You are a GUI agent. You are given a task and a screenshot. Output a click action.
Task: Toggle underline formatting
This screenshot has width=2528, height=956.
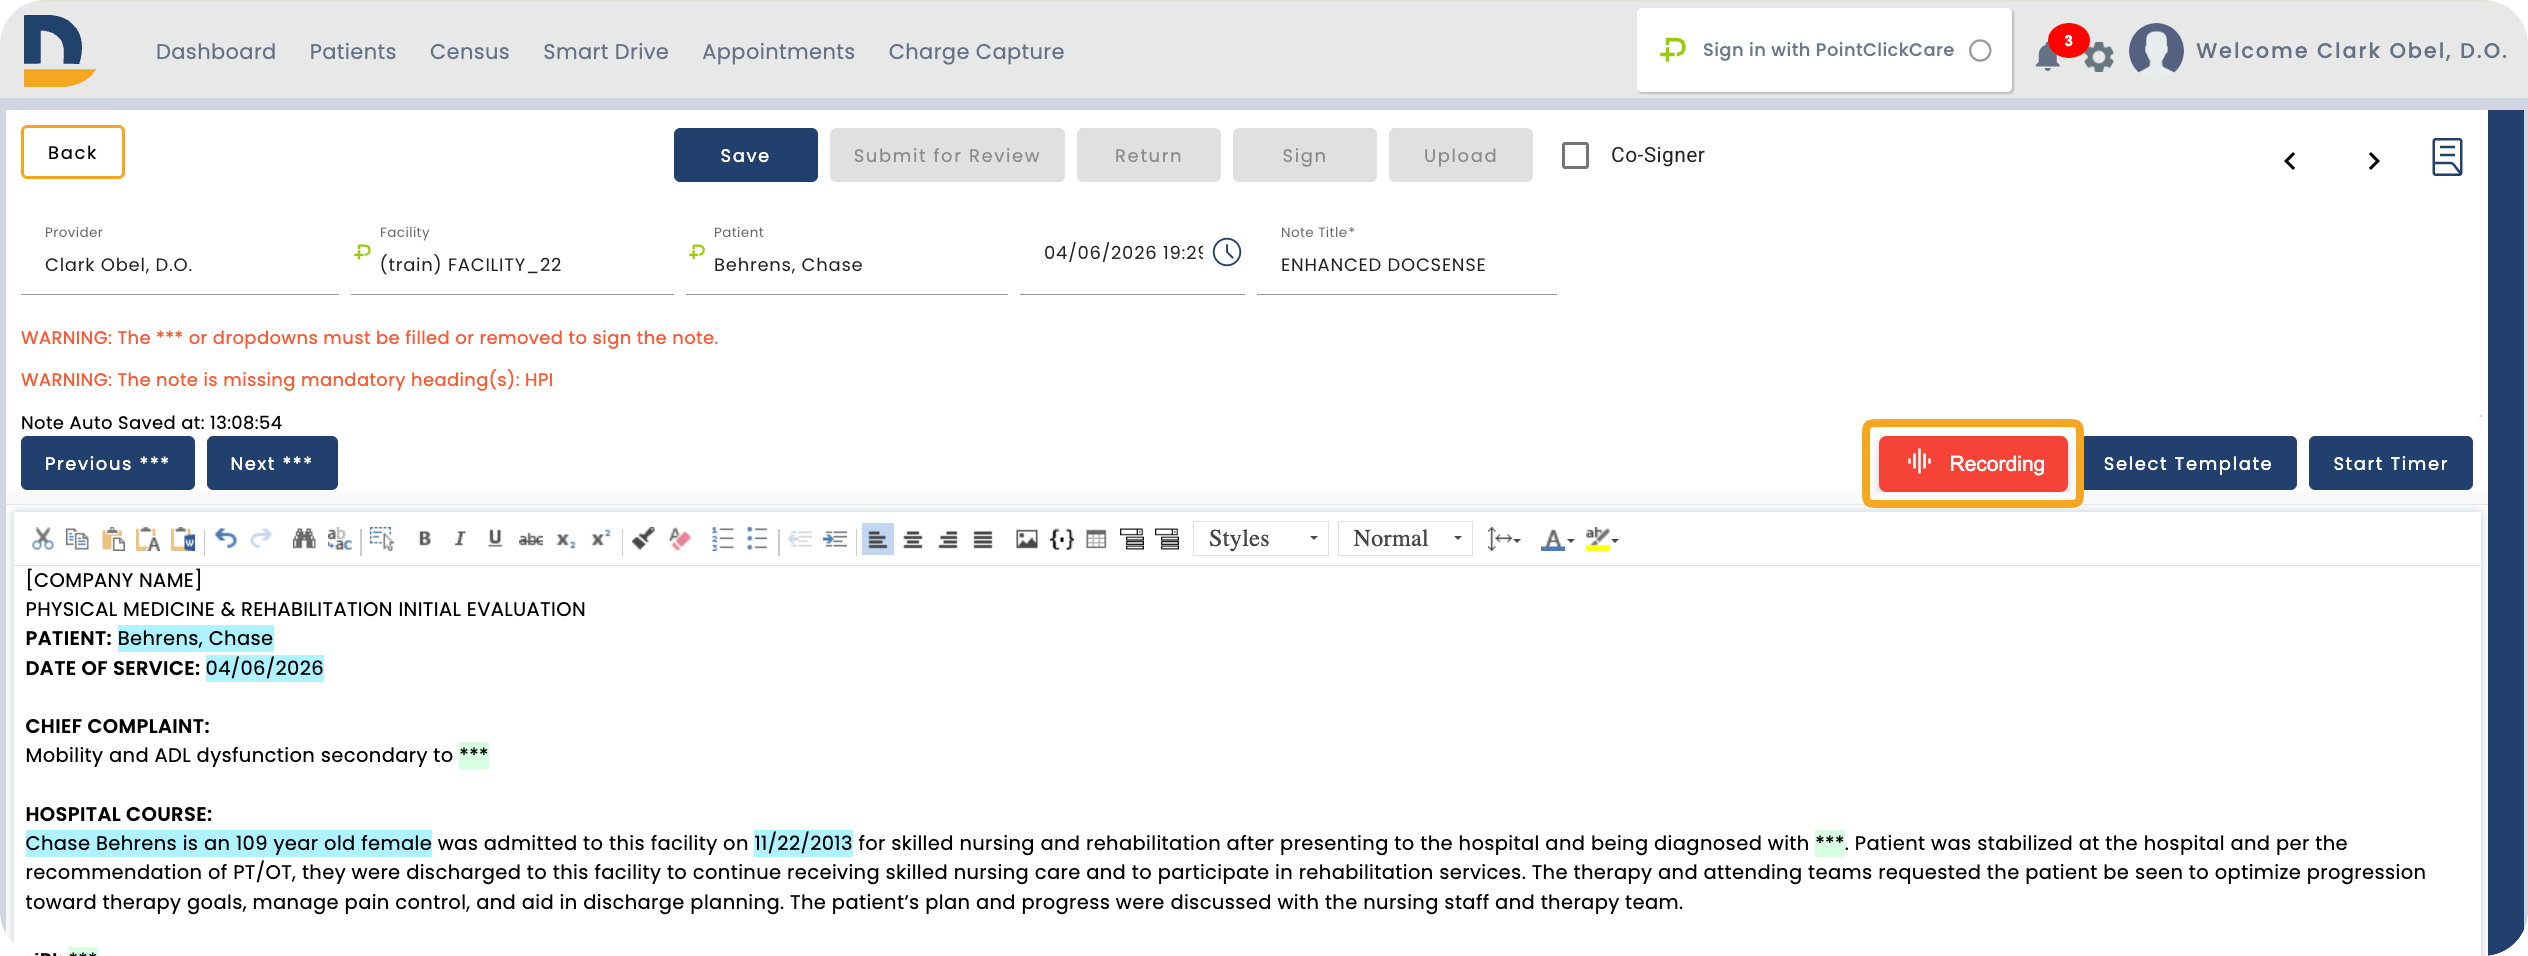click(x=495, y=539)
